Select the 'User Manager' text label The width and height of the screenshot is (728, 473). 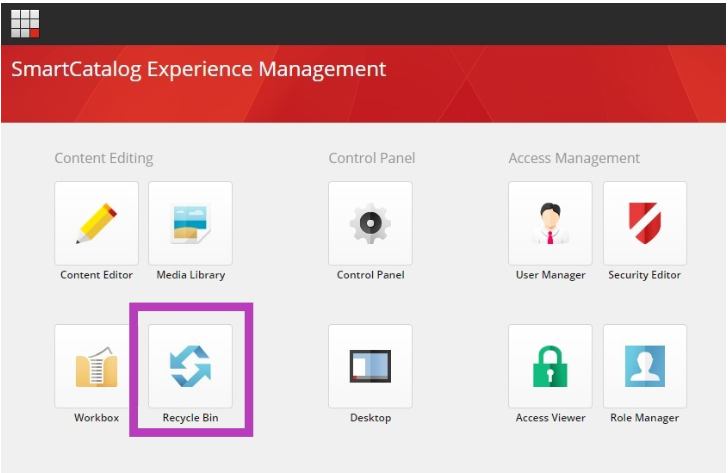pos(551,275)
